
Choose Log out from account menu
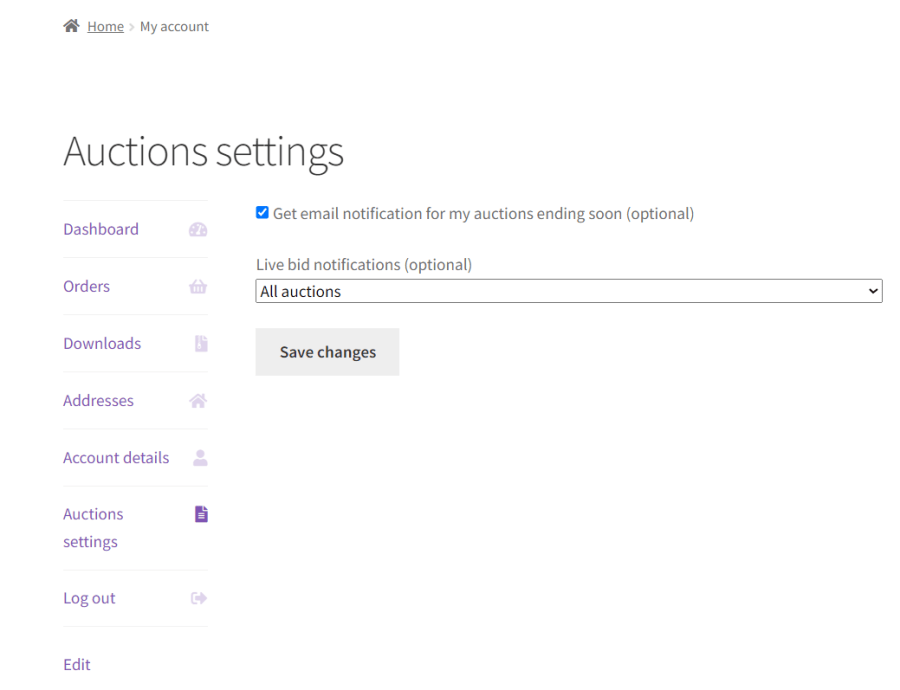89,598
